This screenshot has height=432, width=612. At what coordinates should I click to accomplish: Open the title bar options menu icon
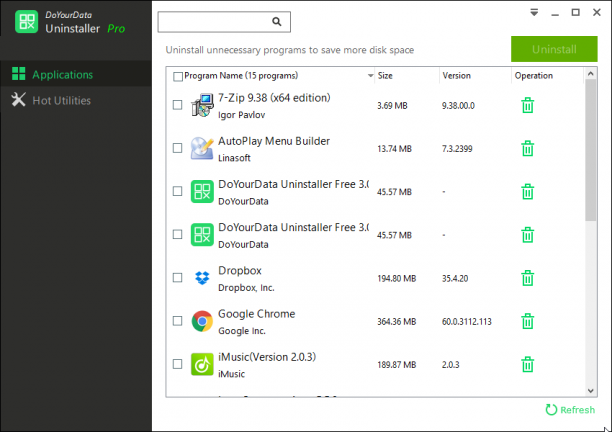(x=534, y=12)
